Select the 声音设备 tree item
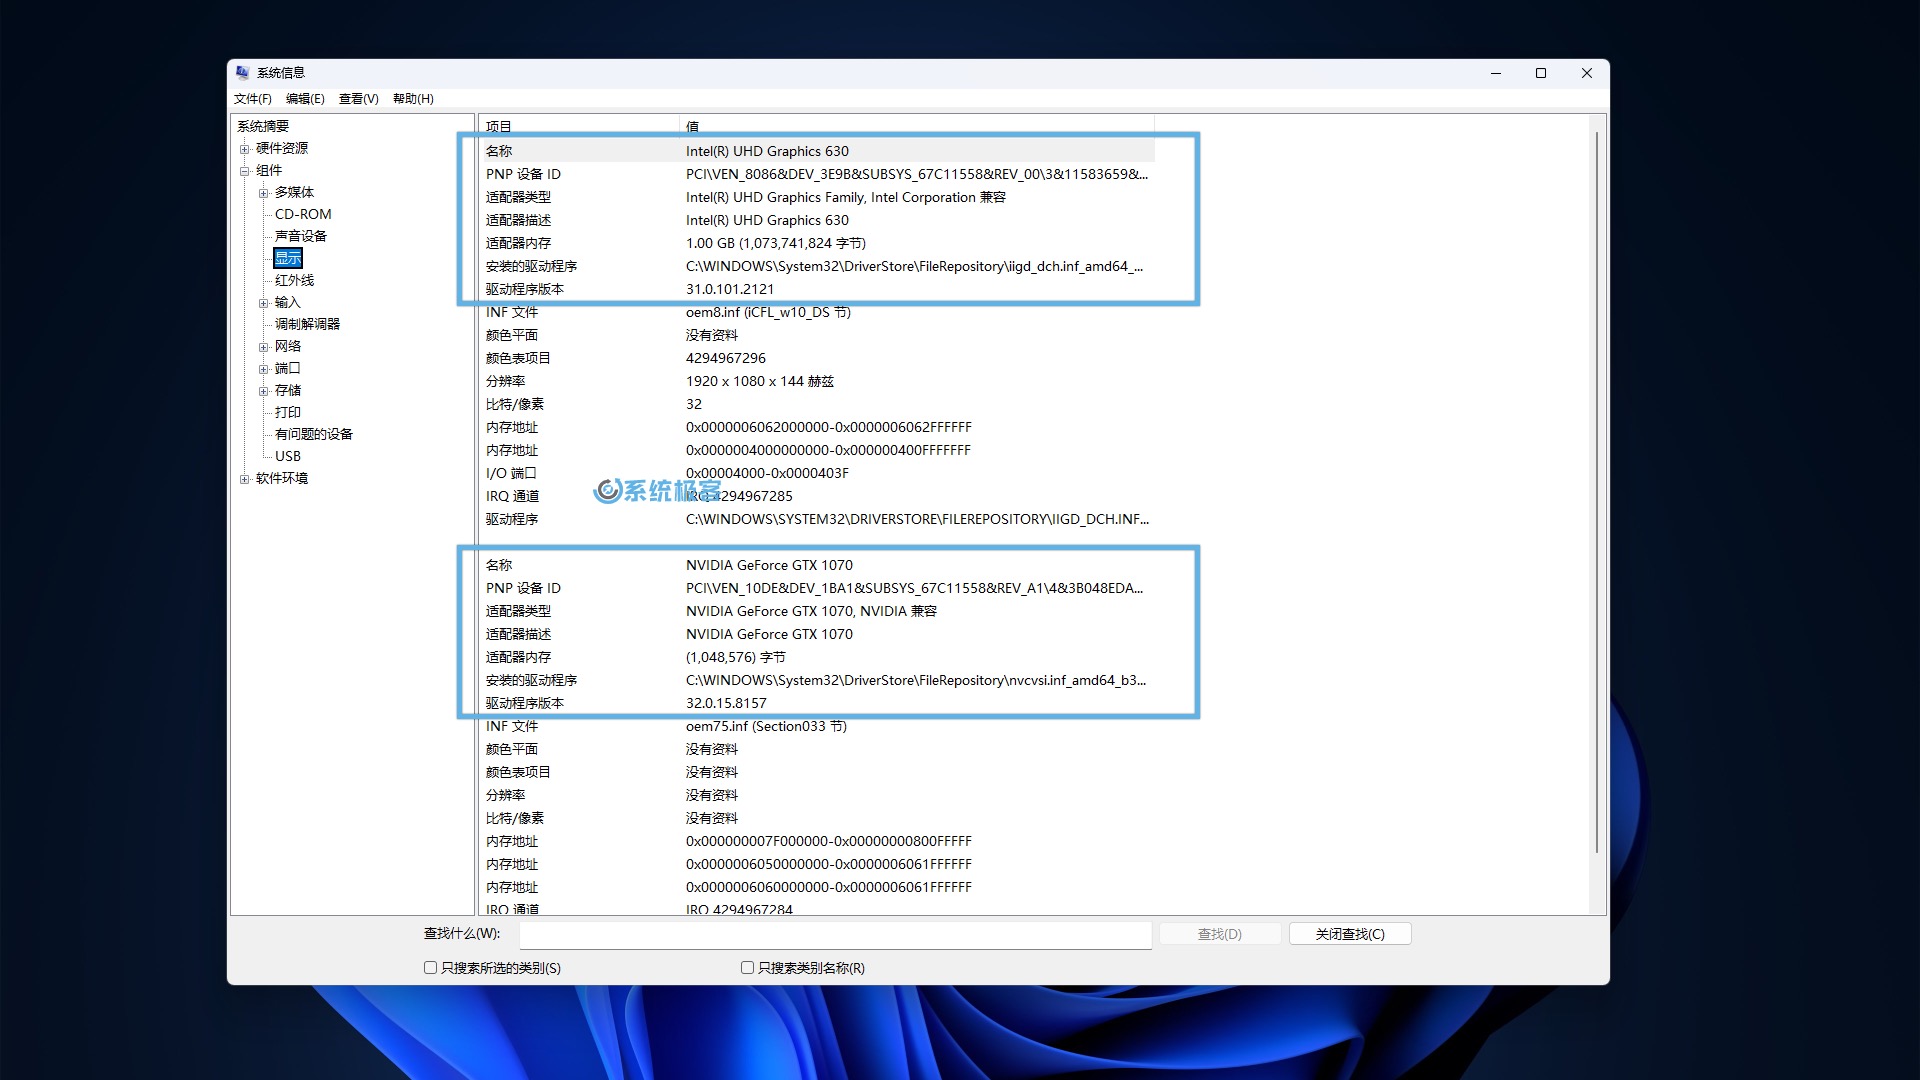Image resolution: width=1920 pixels, height=1080 pixels. [303, 235]
